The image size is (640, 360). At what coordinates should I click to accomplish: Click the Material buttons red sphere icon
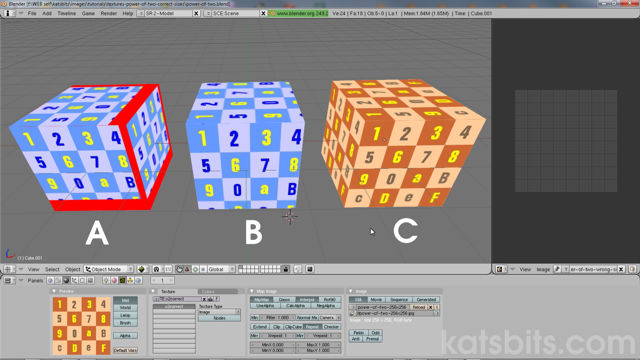click(114, 280)
